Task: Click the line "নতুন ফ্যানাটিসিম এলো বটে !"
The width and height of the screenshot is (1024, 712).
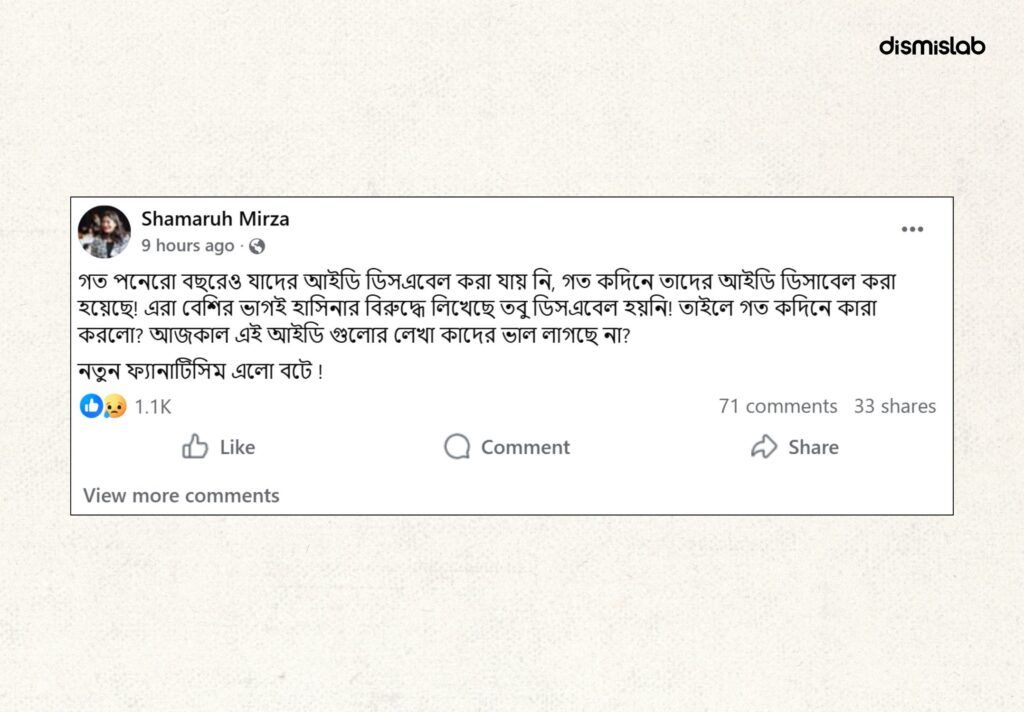Action: [x=200, y=372]
